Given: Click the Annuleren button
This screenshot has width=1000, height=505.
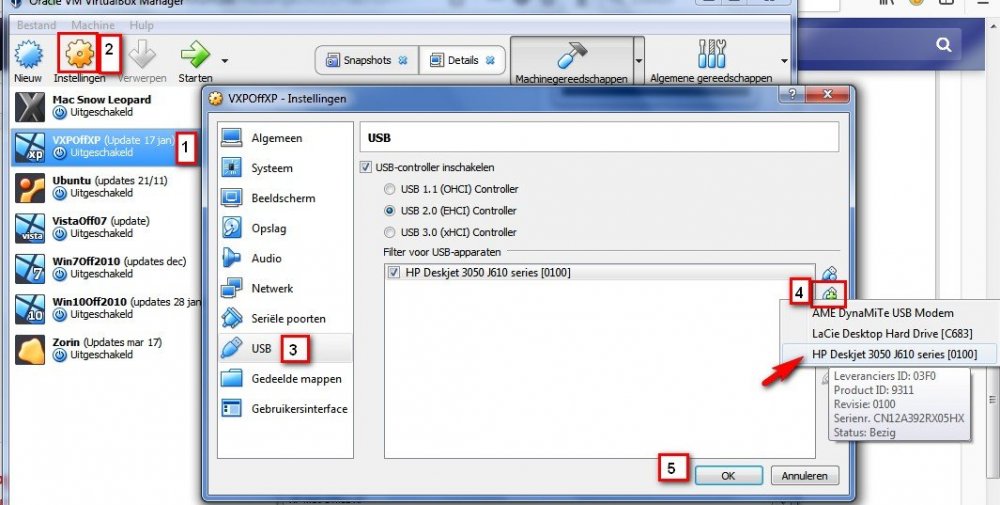Looking at the screenshot, I should 805,476.
